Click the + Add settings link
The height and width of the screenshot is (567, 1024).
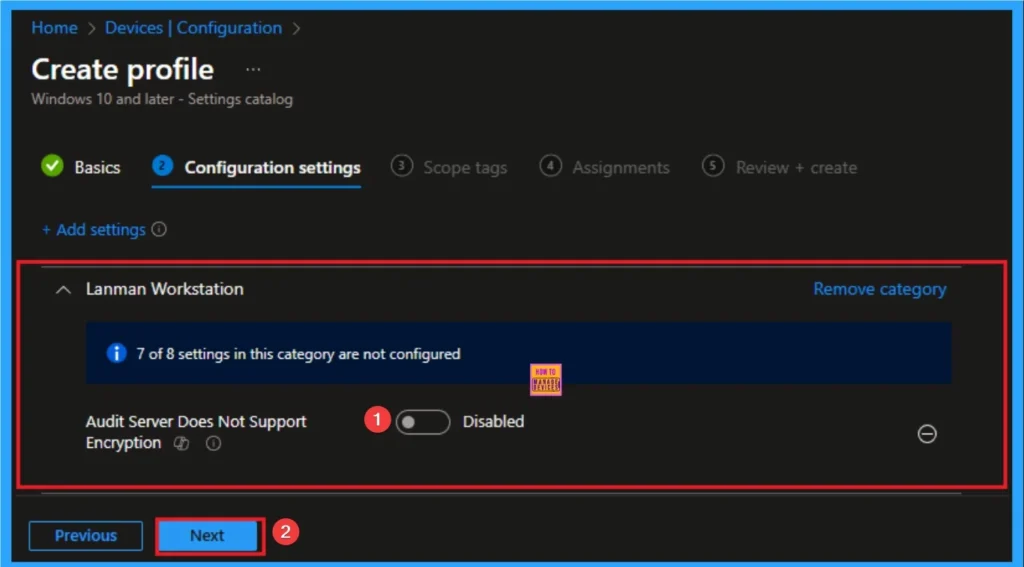tap(94, 229)
